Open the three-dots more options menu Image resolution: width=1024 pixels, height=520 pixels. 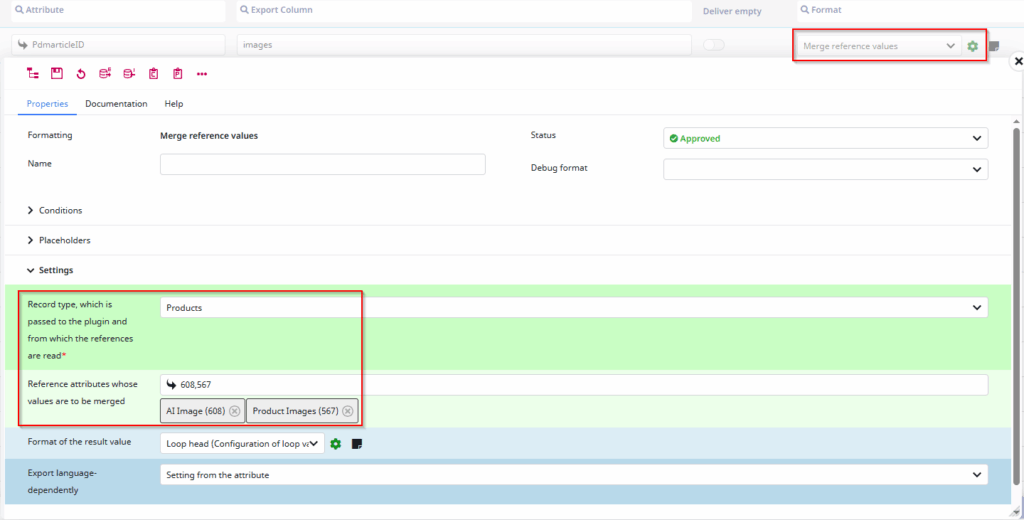point(202,74)
